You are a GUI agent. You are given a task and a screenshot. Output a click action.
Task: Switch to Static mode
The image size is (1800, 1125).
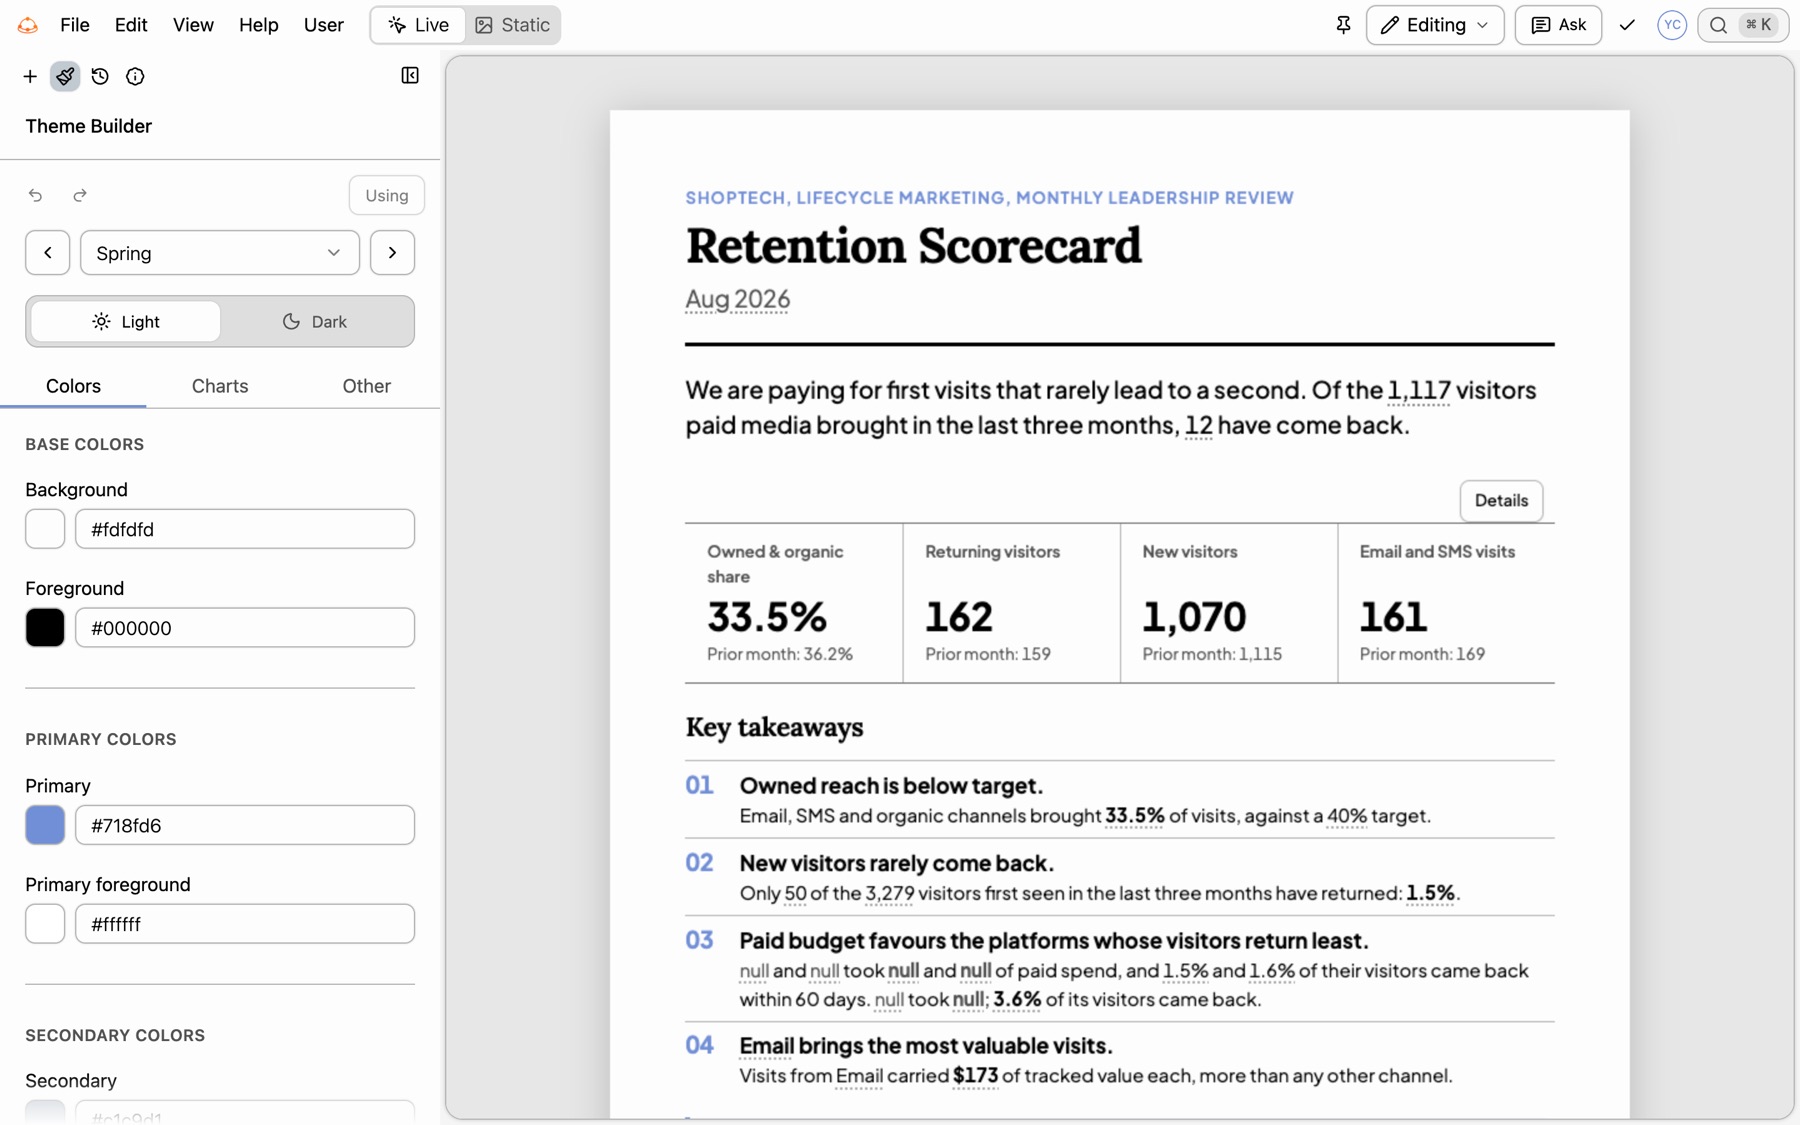512,25
